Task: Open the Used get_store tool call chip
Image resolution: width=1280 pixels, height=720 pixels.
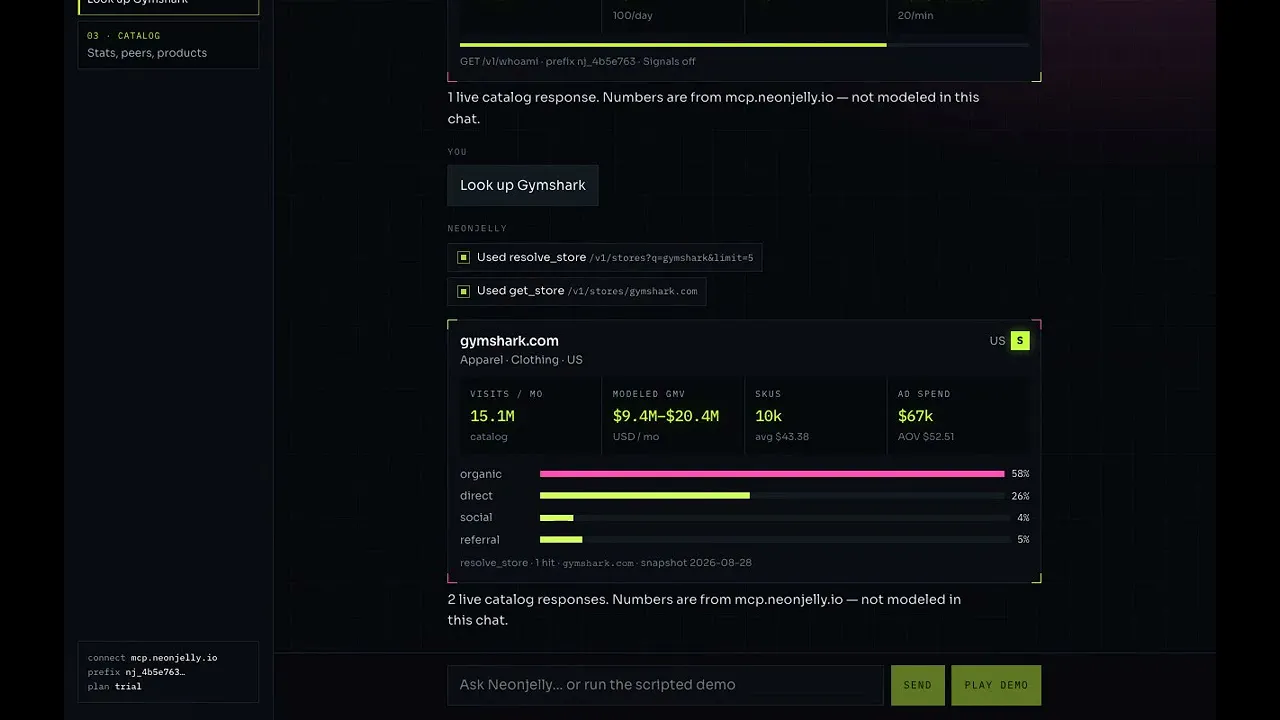Action: 577,291
